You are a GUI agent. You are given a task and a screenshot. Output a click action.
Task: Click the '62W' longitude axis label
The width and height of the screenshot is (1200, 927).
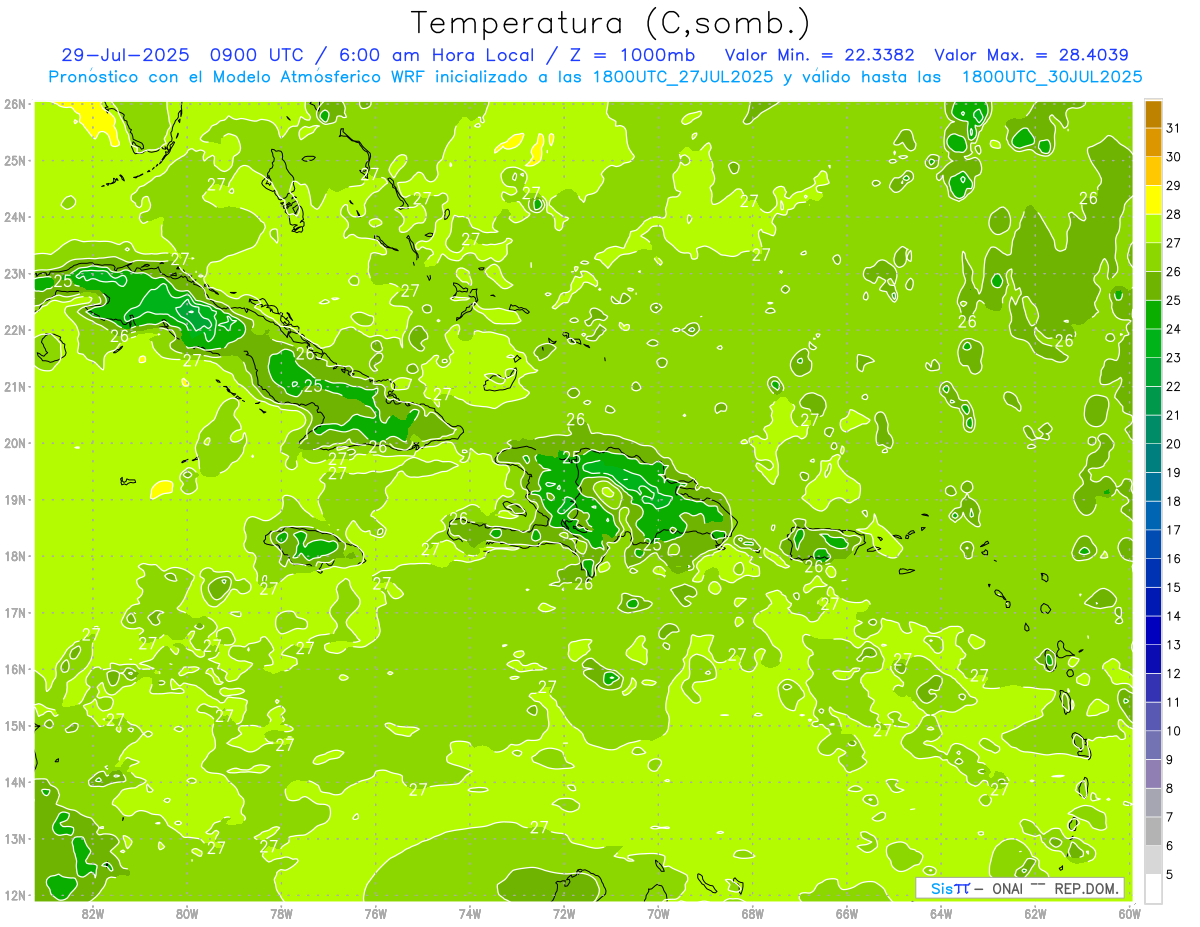pyautogui.click(x=1035, y=913)
